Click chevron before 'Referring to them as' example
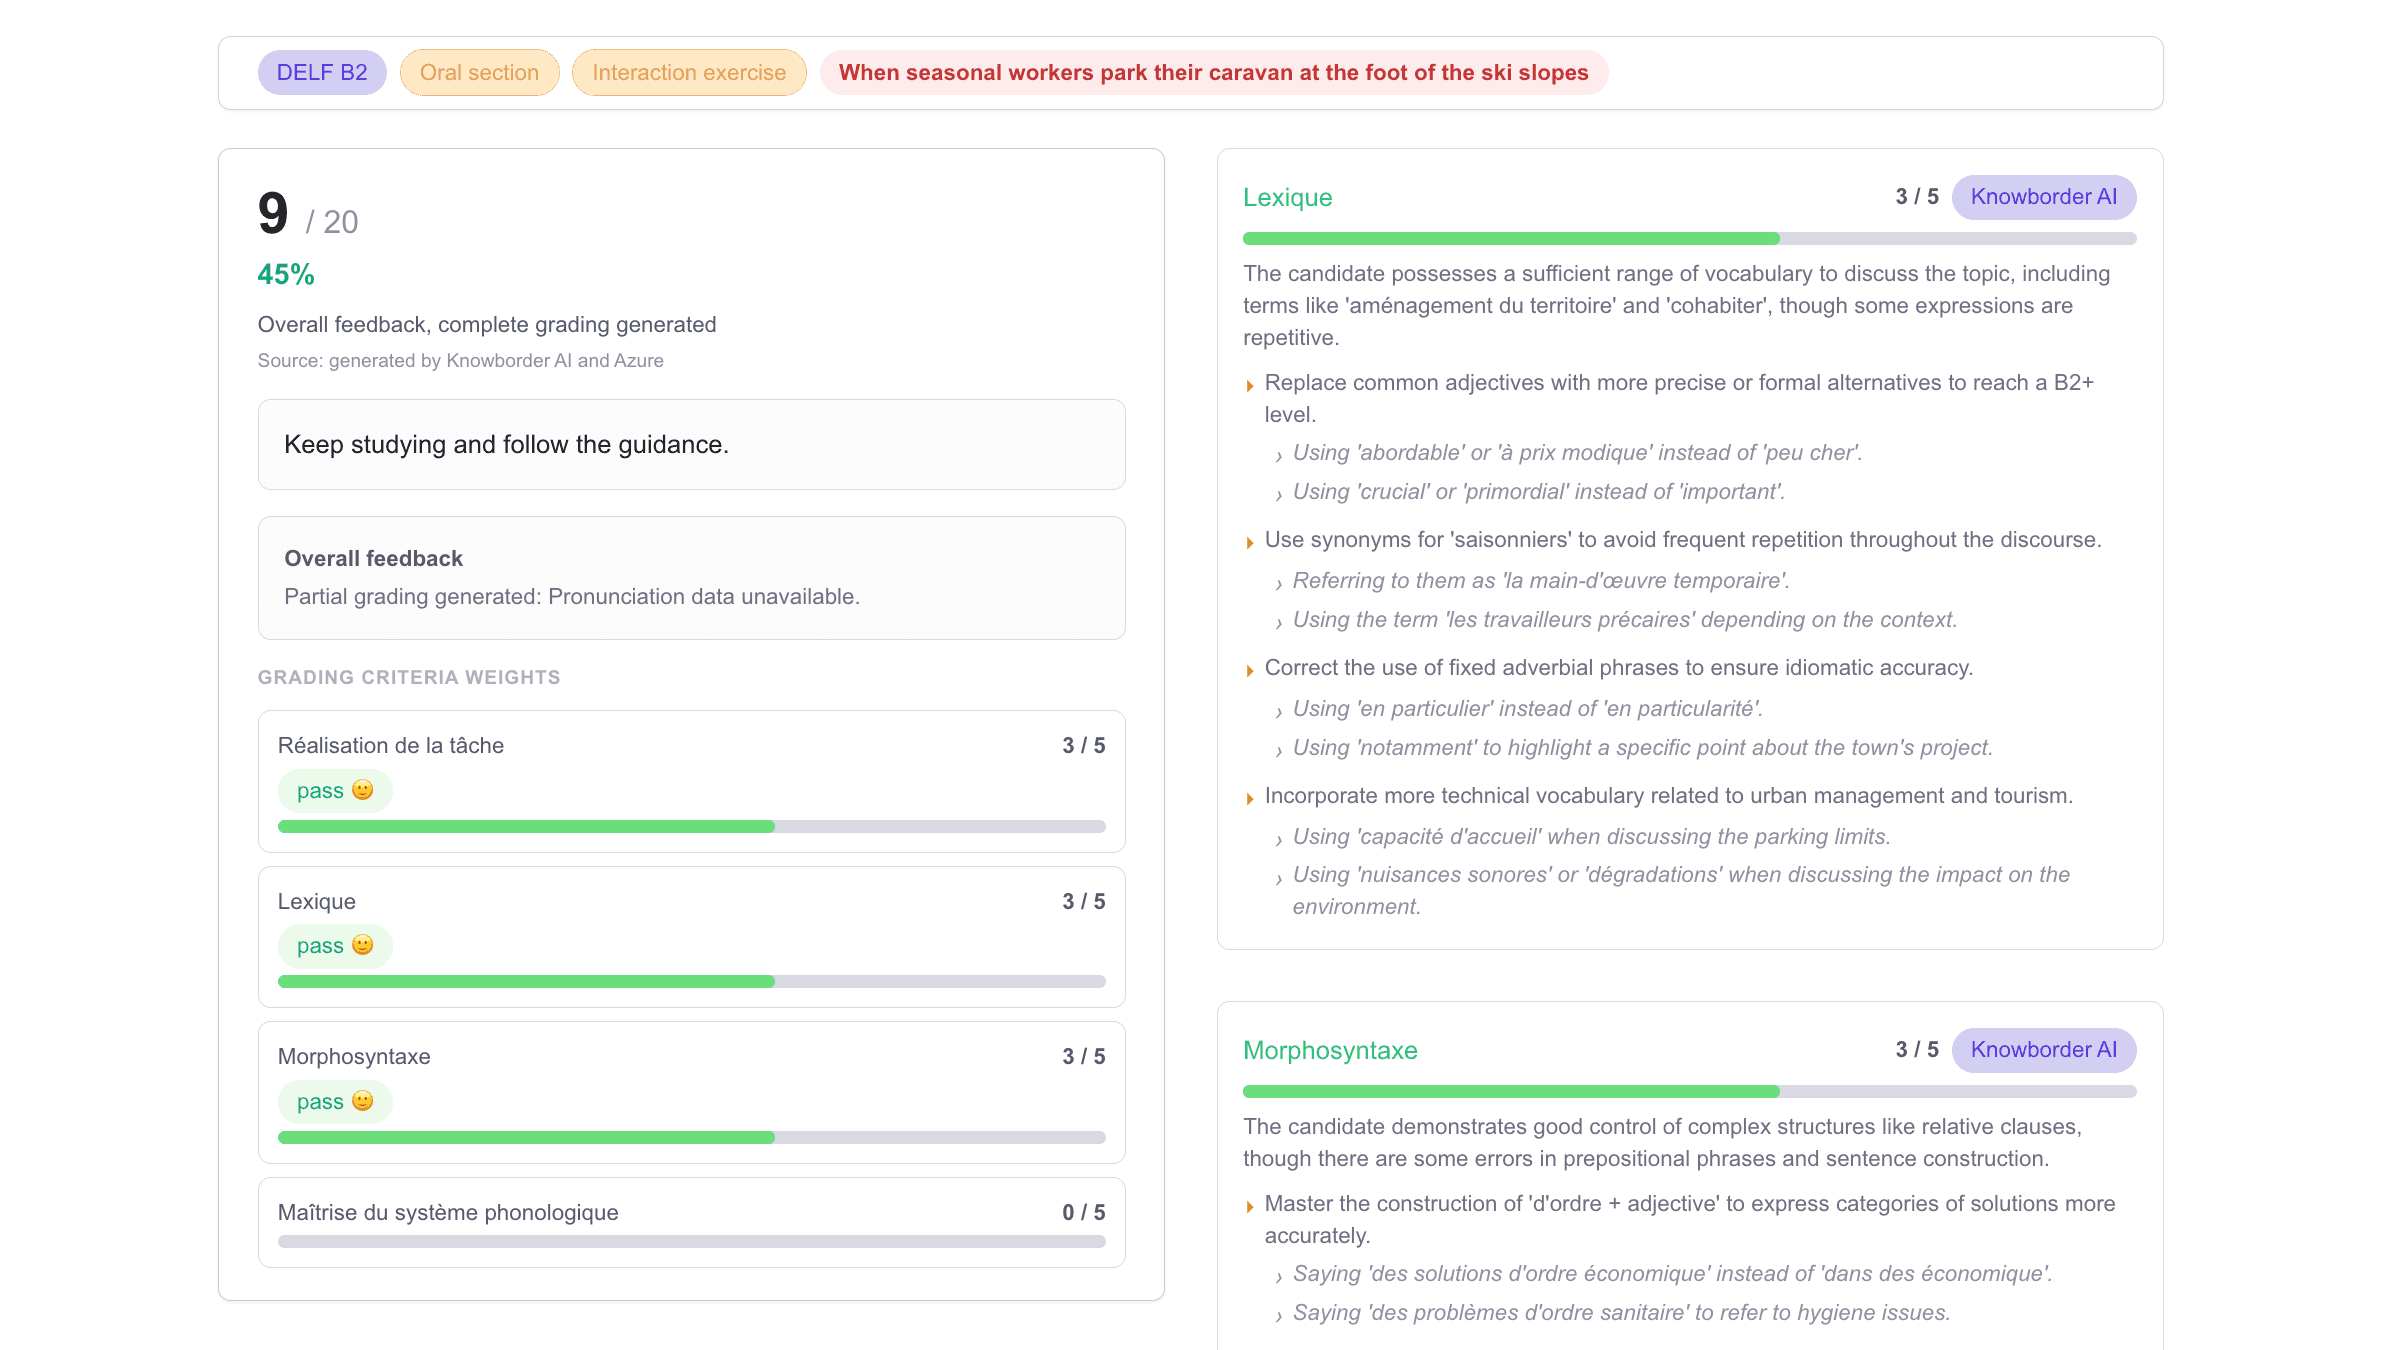The height and width of the screenshot is (1350, 2400). point(1279,584)
